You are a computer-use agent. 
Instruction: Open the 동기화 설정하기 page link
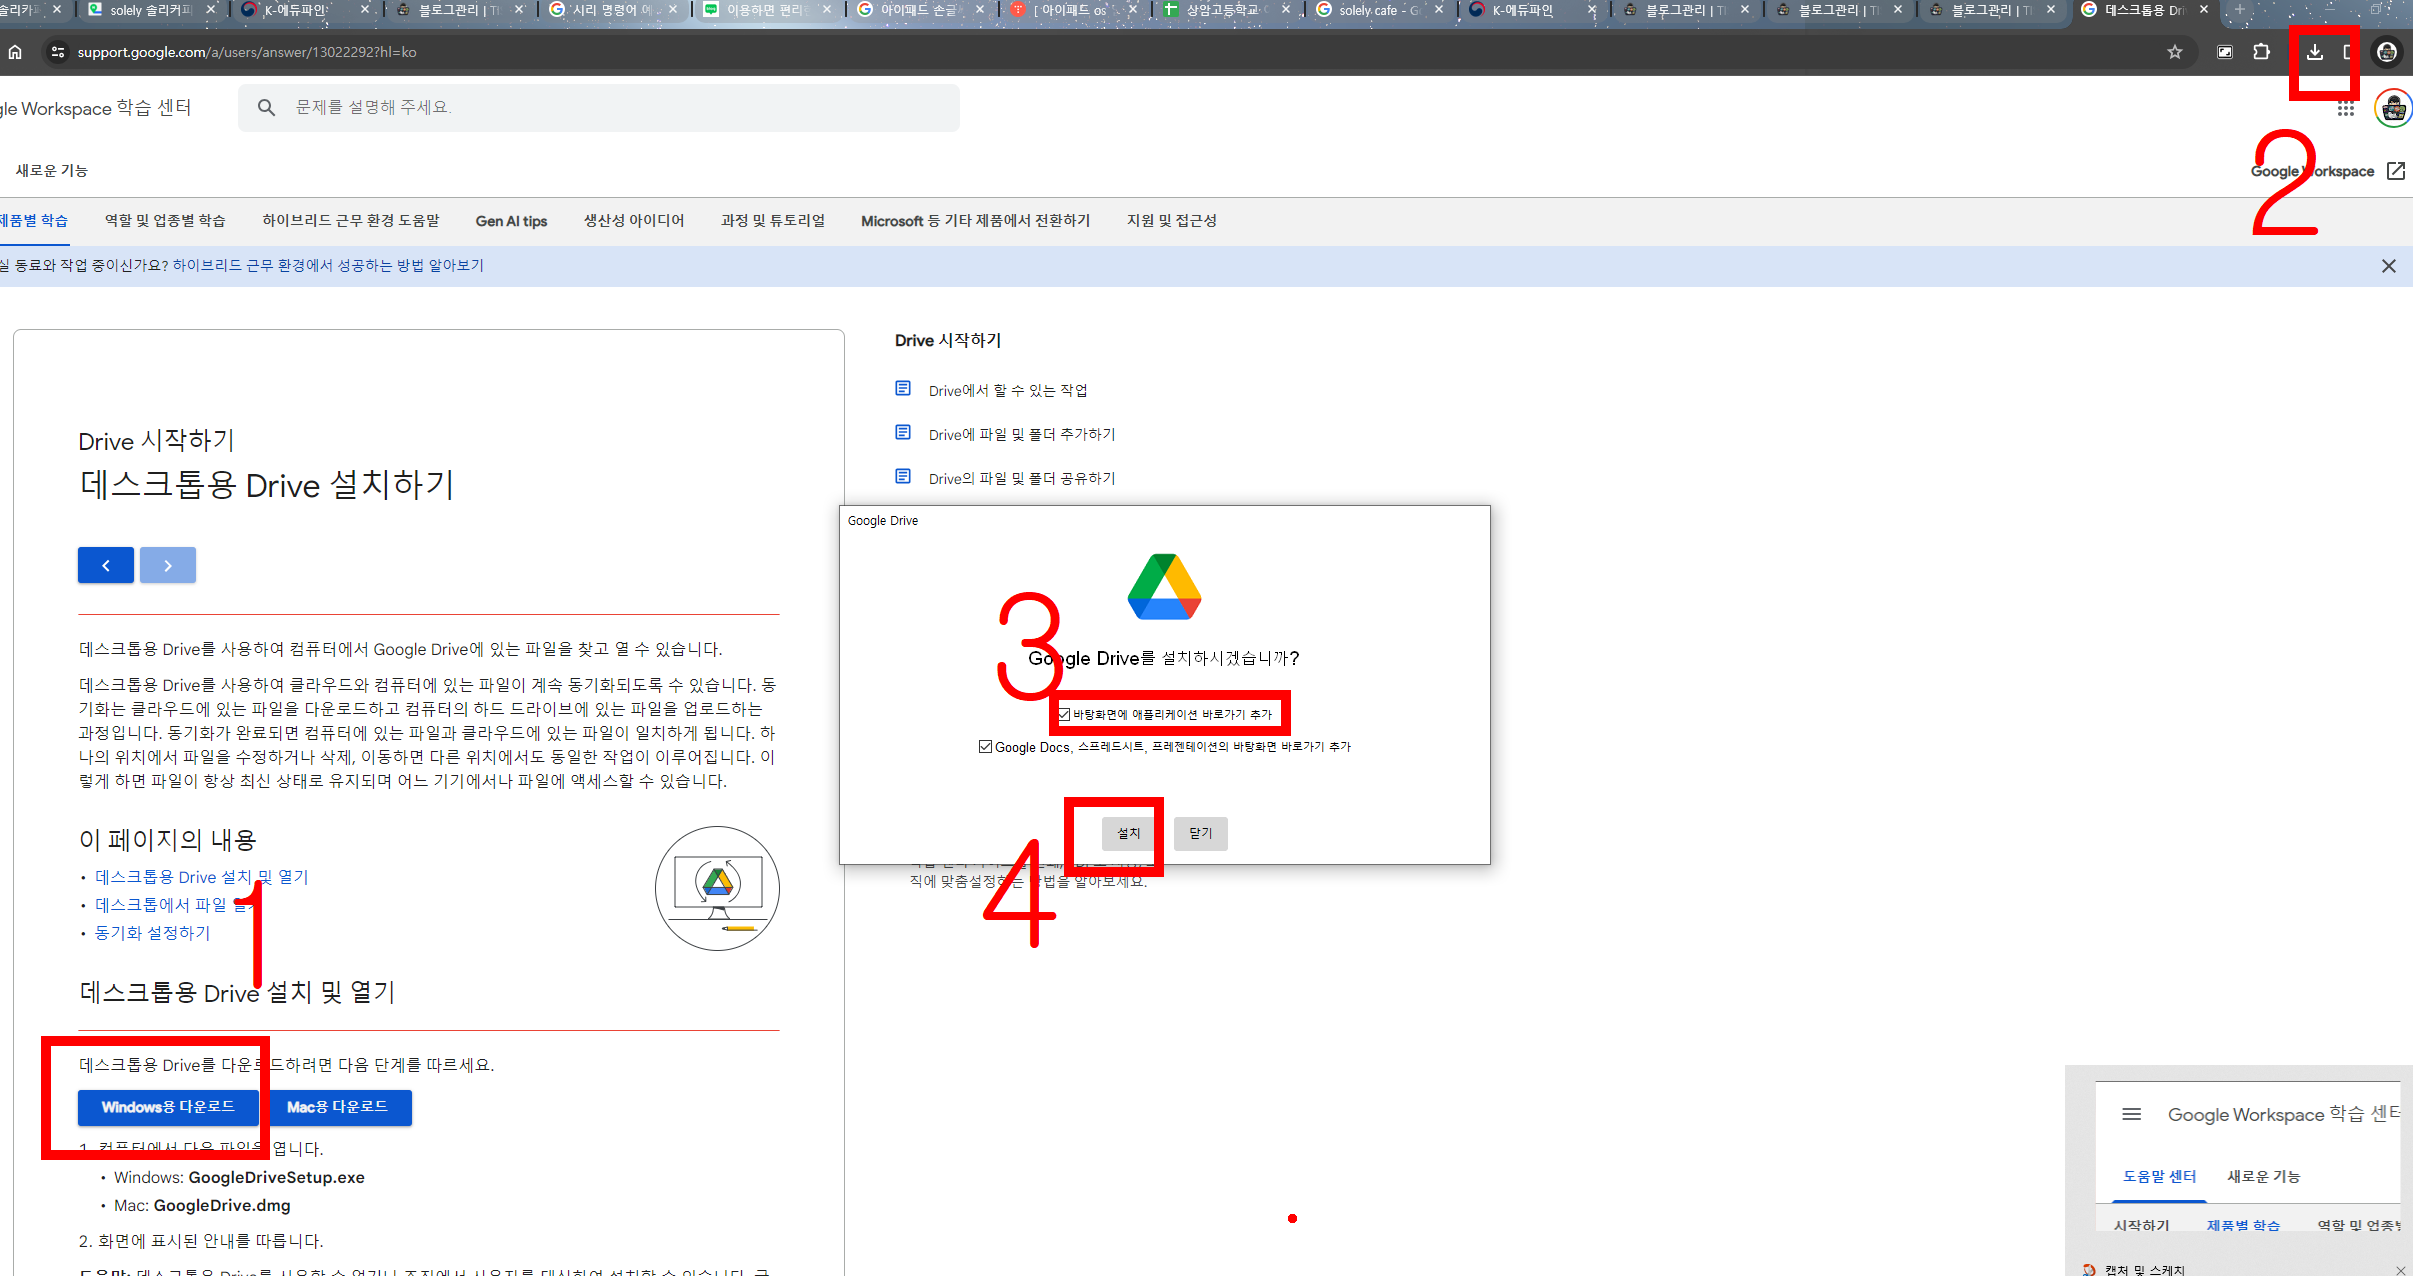click(152, 933)
